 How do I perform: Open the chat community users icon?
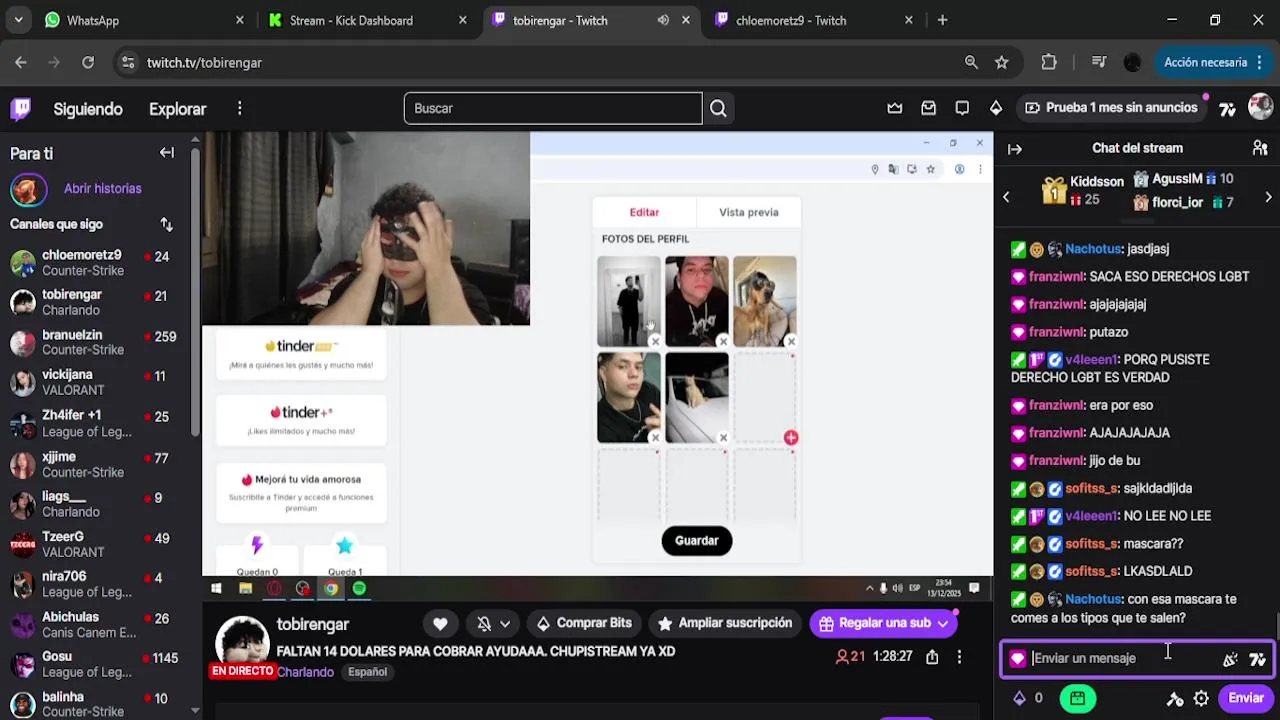click(x=1260, y=148)
